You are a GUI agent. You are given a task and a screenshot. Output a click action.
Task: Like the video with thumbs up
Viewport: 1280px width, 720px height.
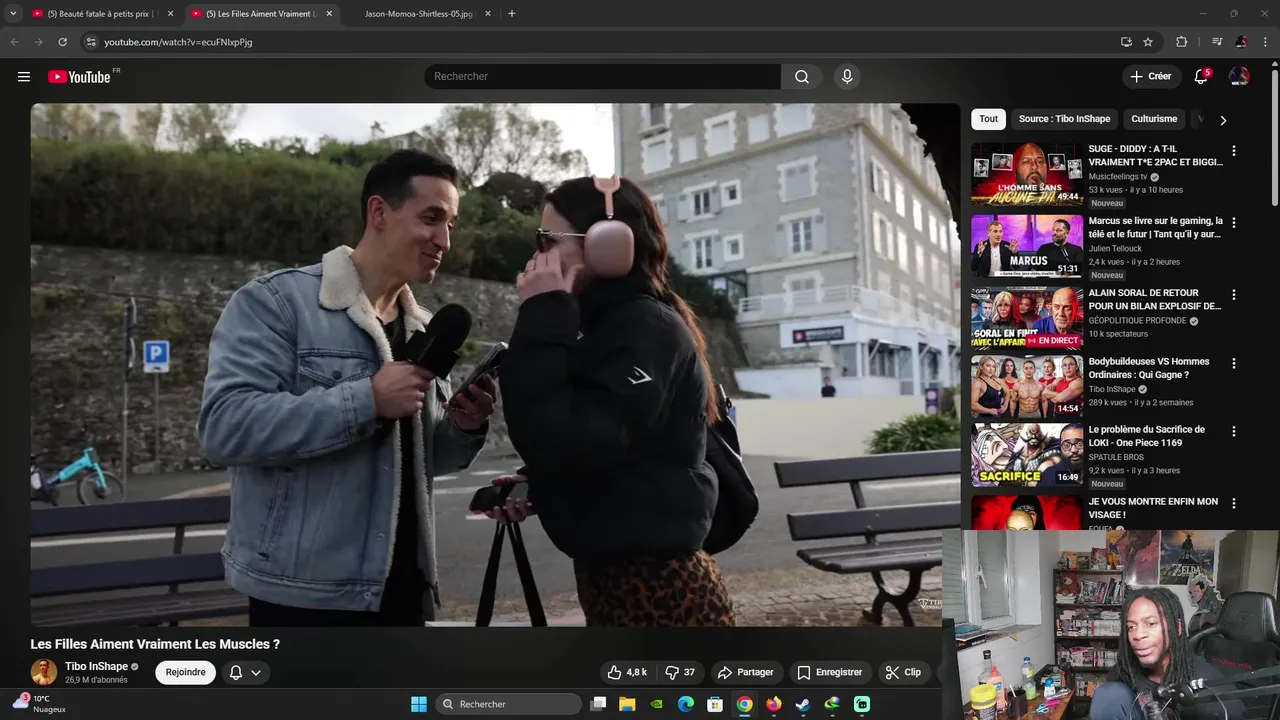627,672
